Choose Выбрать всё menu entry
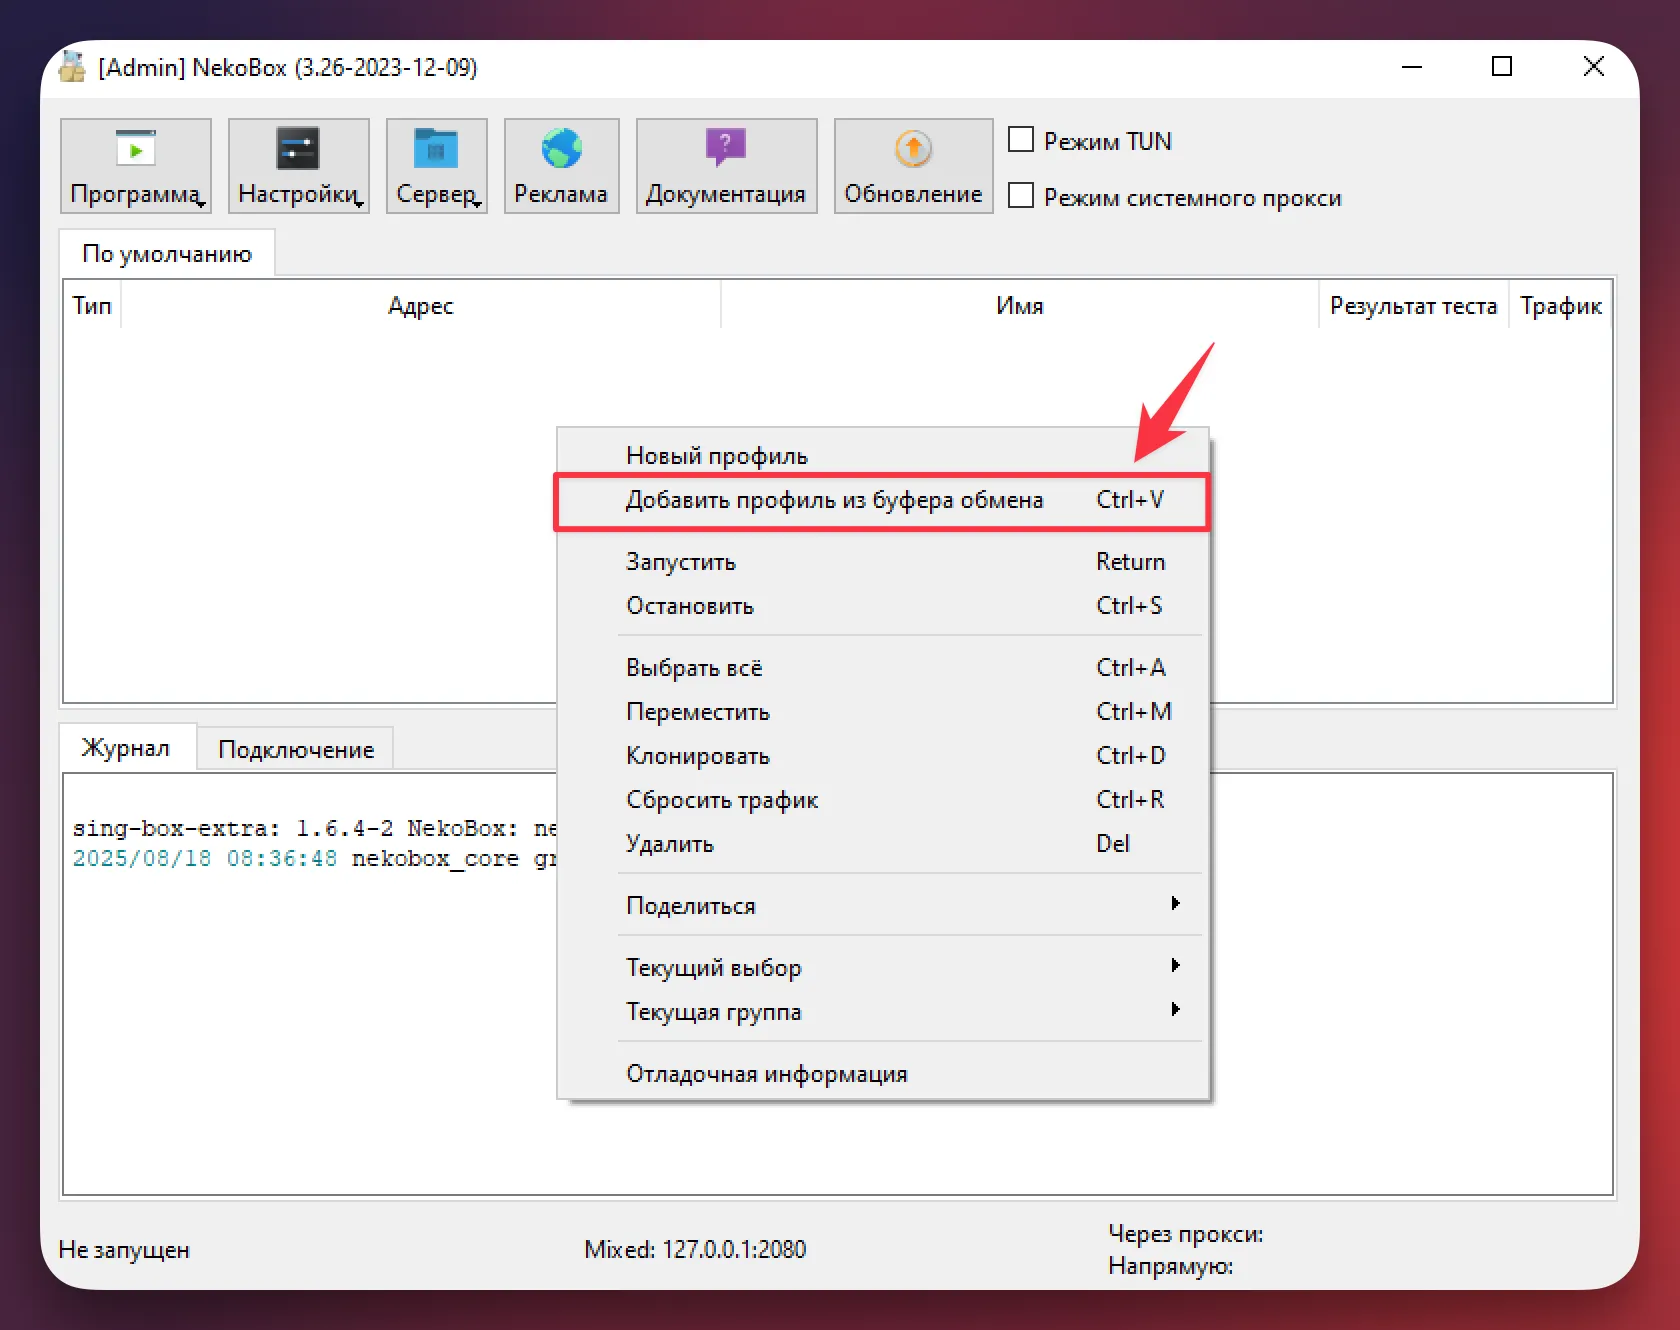Viewport: 1680px width, 1330px height. [883, 667]
